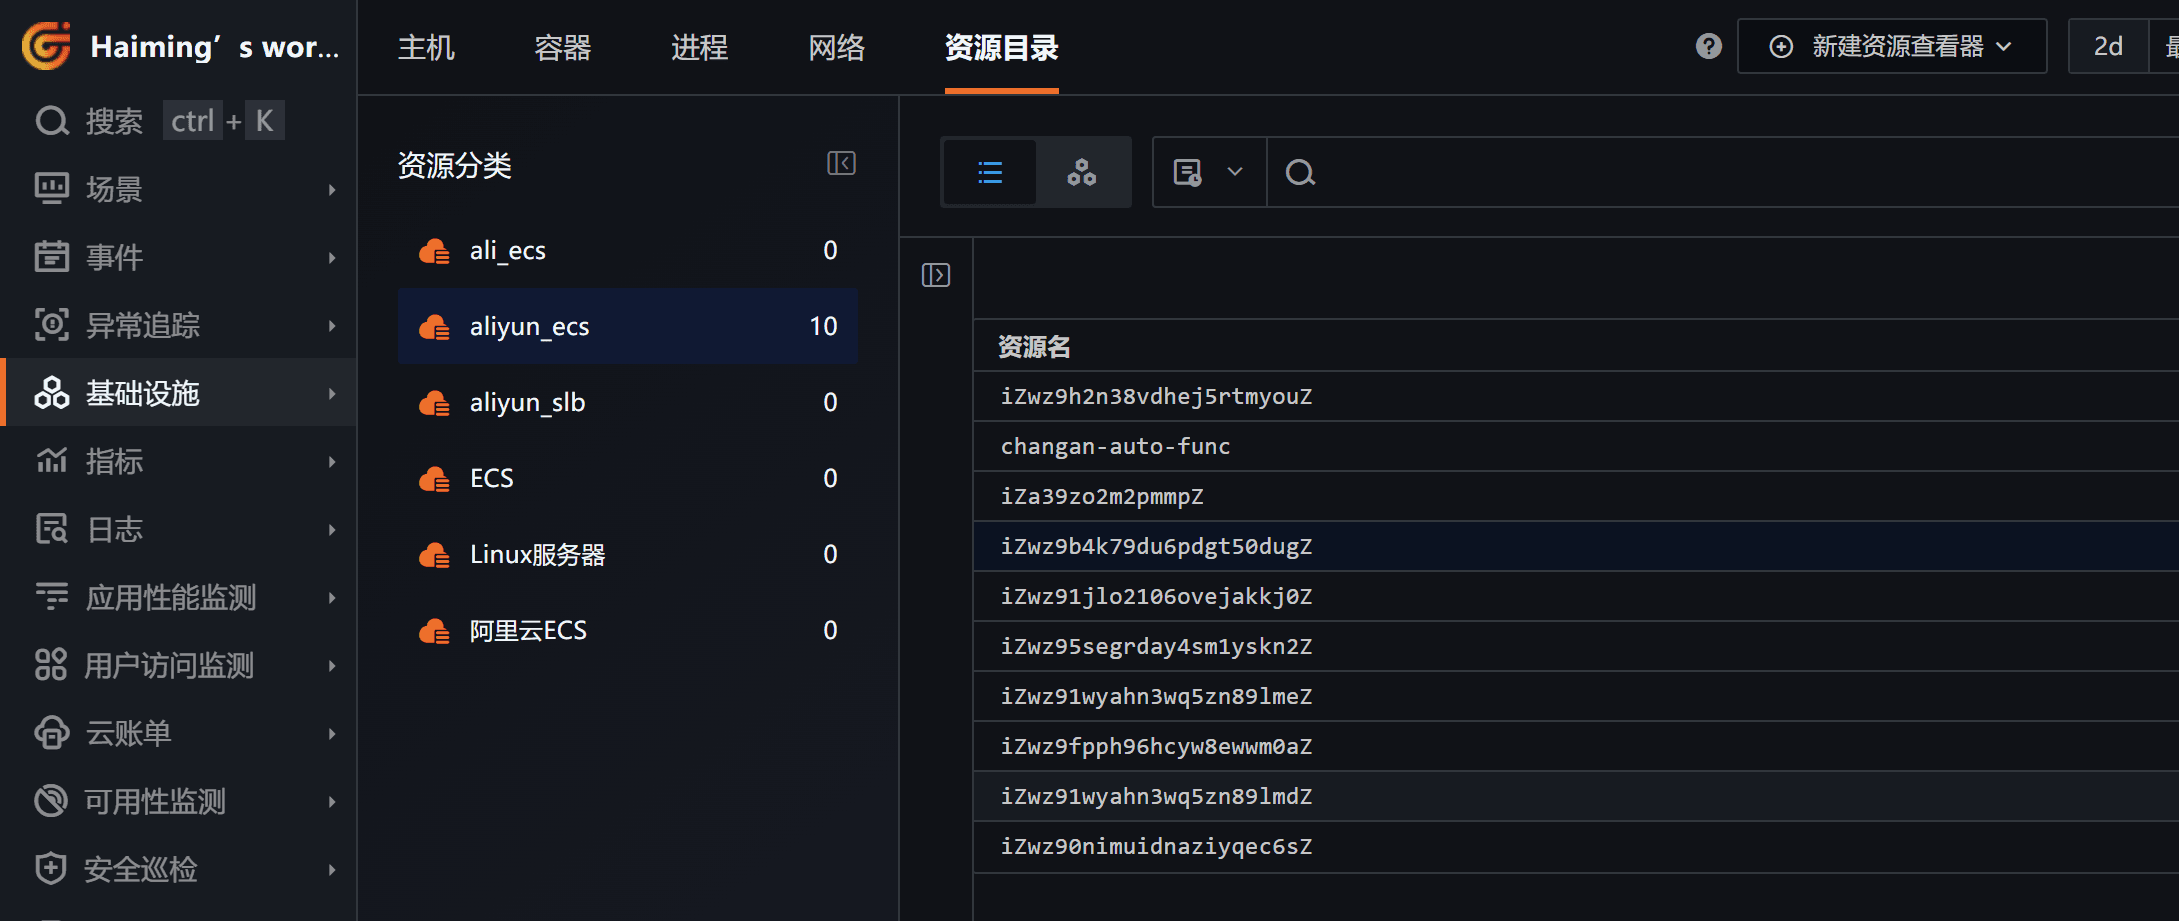The height and width of the screenshot is (921, 2179).
Task: Expand the side panel beside the resource list
Action: click(935, 275)
